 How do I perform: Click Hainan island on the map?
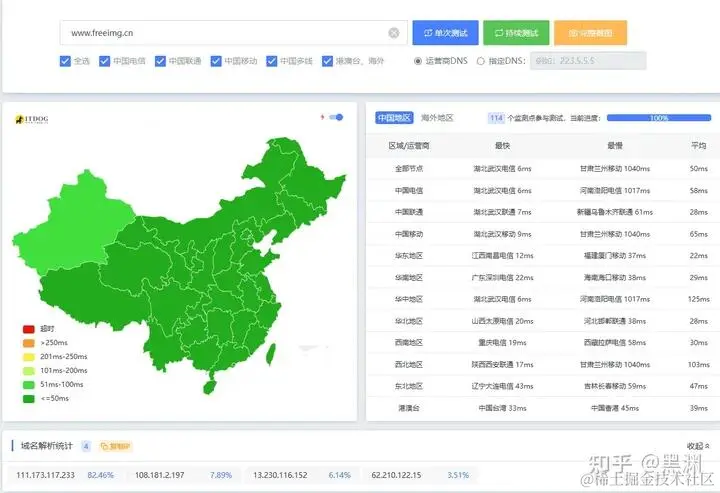click(209, 387)
